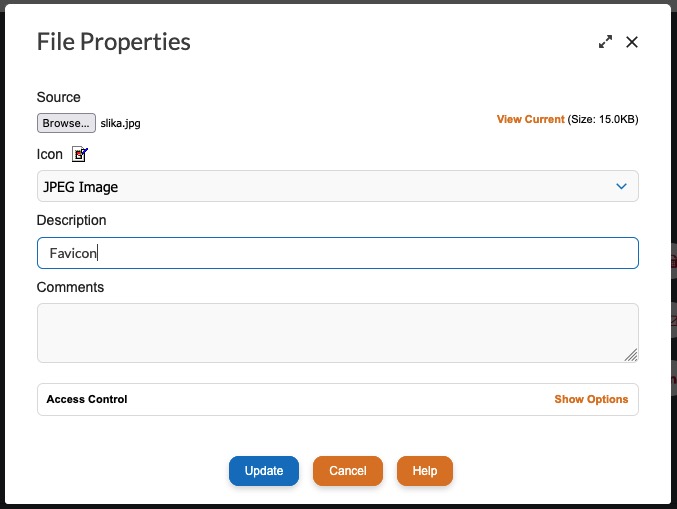Open the View Current file link
This screenshot has width=677, height=509.
click(530, 119)
